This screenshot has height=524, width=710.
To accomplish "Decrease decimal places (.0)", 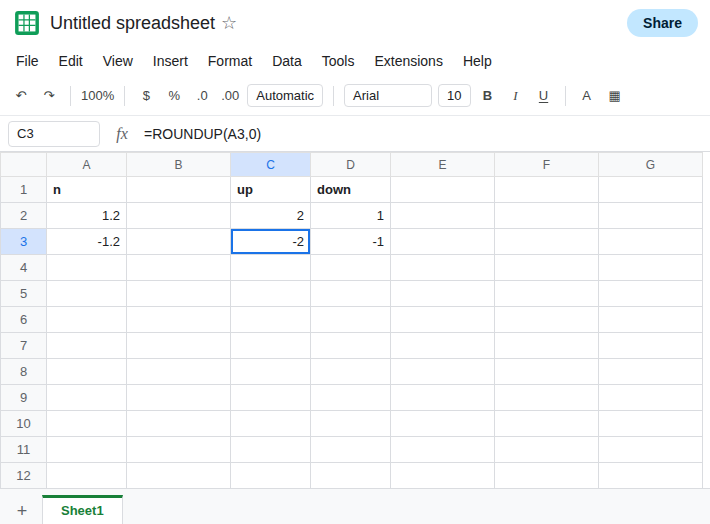I will click(202, 96).
